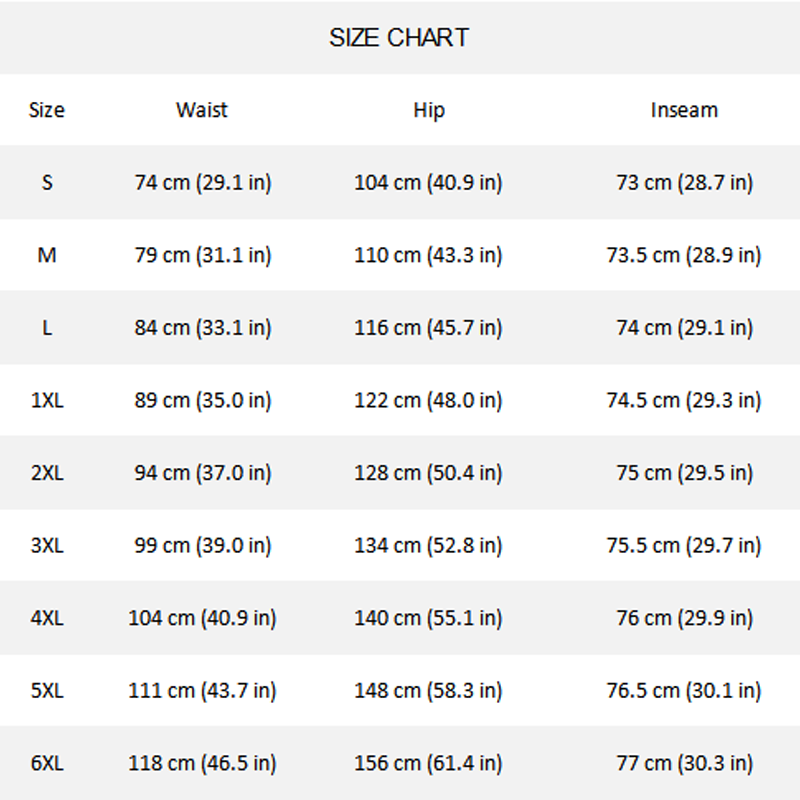Click the 110 cm (43.3 in) hip cell
The image size is (800, 800).
pos(428,255)
